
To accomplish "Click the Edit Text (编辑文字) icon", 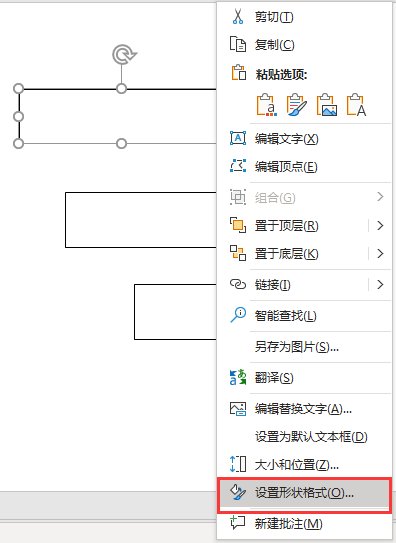I will click(x=238, y=138).
